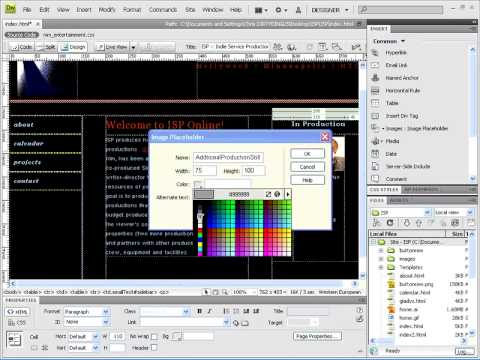
Task: Open the ISP site dropdown in Files panel
Action: [401, 212]
